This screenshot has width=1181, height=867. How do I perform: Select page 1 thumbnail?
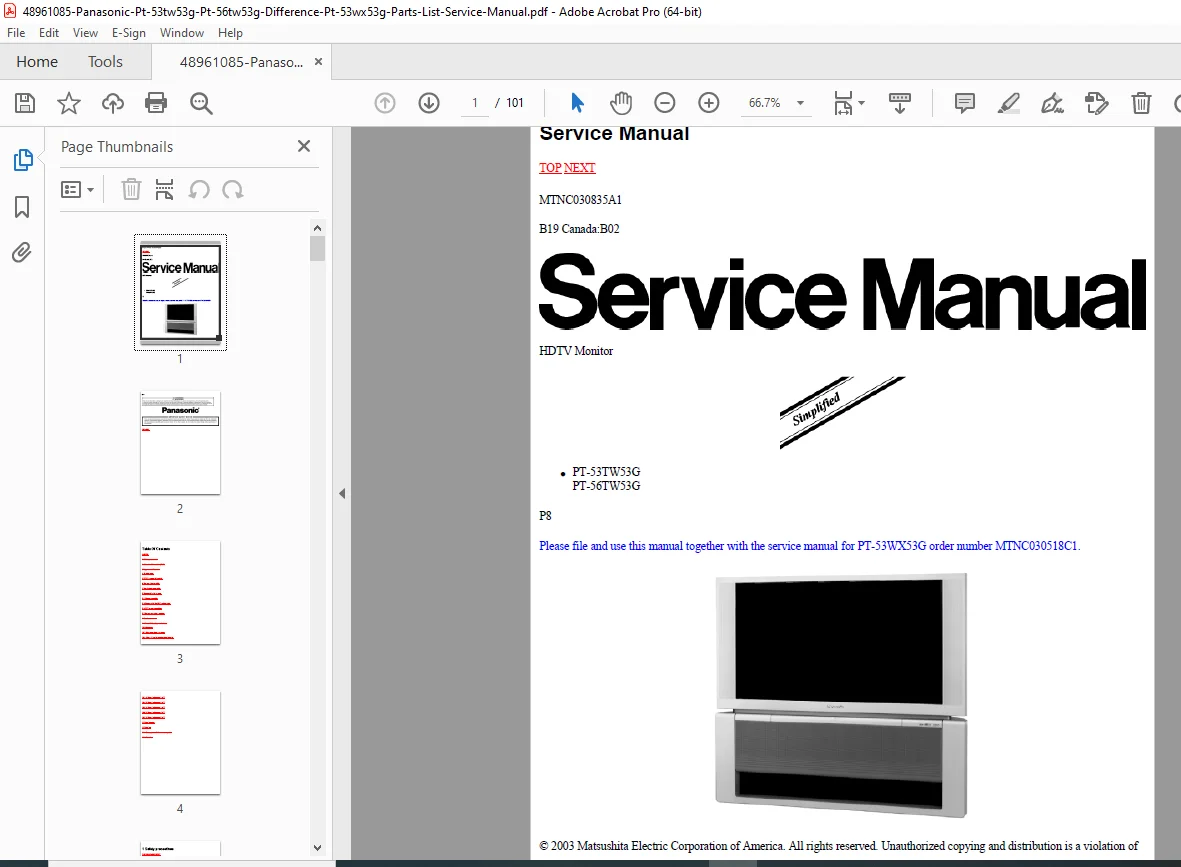point(180,292)
